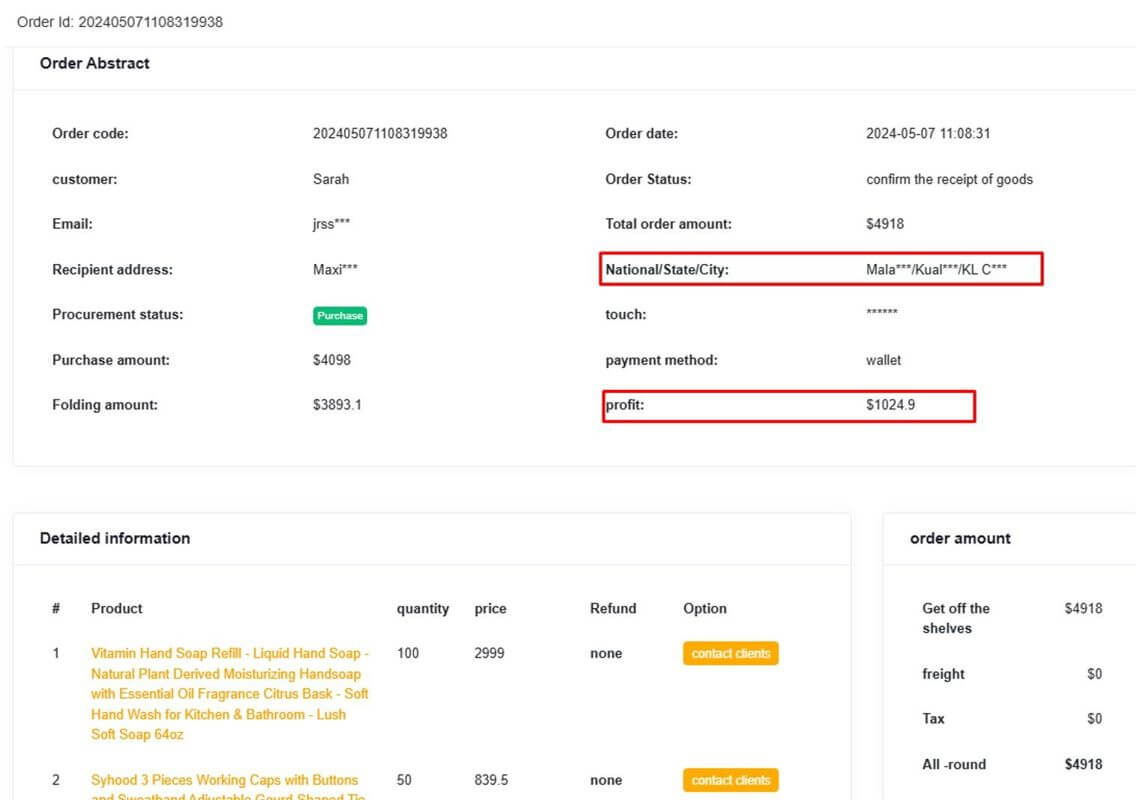Click the highlighted profit value $1024.9

[893, 405]
